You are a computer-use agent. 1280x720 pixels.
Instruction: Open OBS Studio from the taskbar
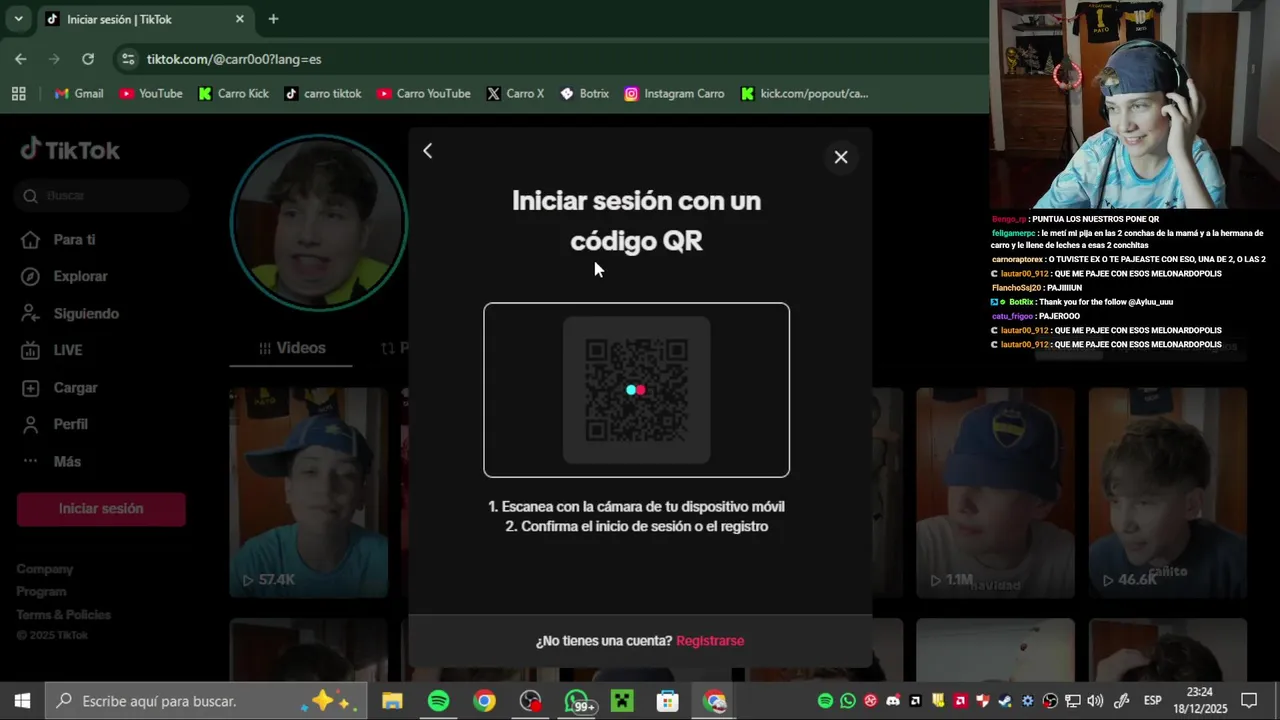coord(530,701)
